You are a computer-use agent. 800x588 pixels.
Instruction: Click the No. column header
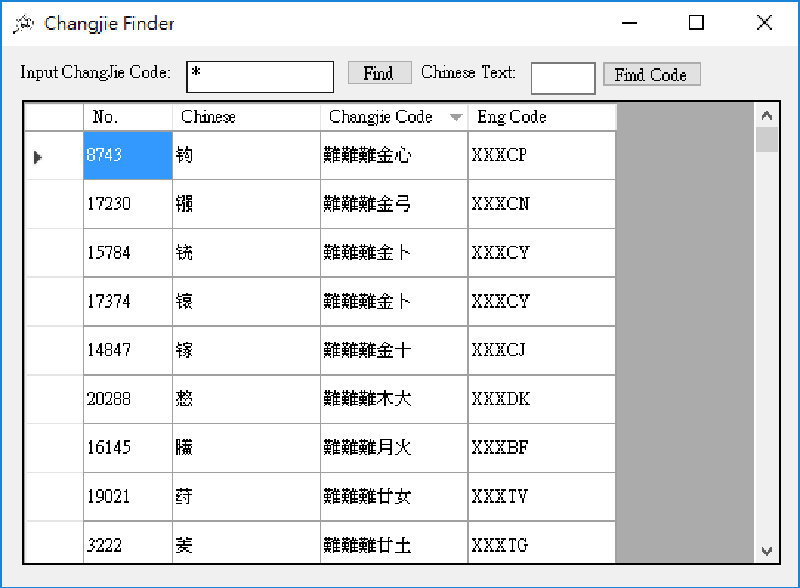coord(127,117)
